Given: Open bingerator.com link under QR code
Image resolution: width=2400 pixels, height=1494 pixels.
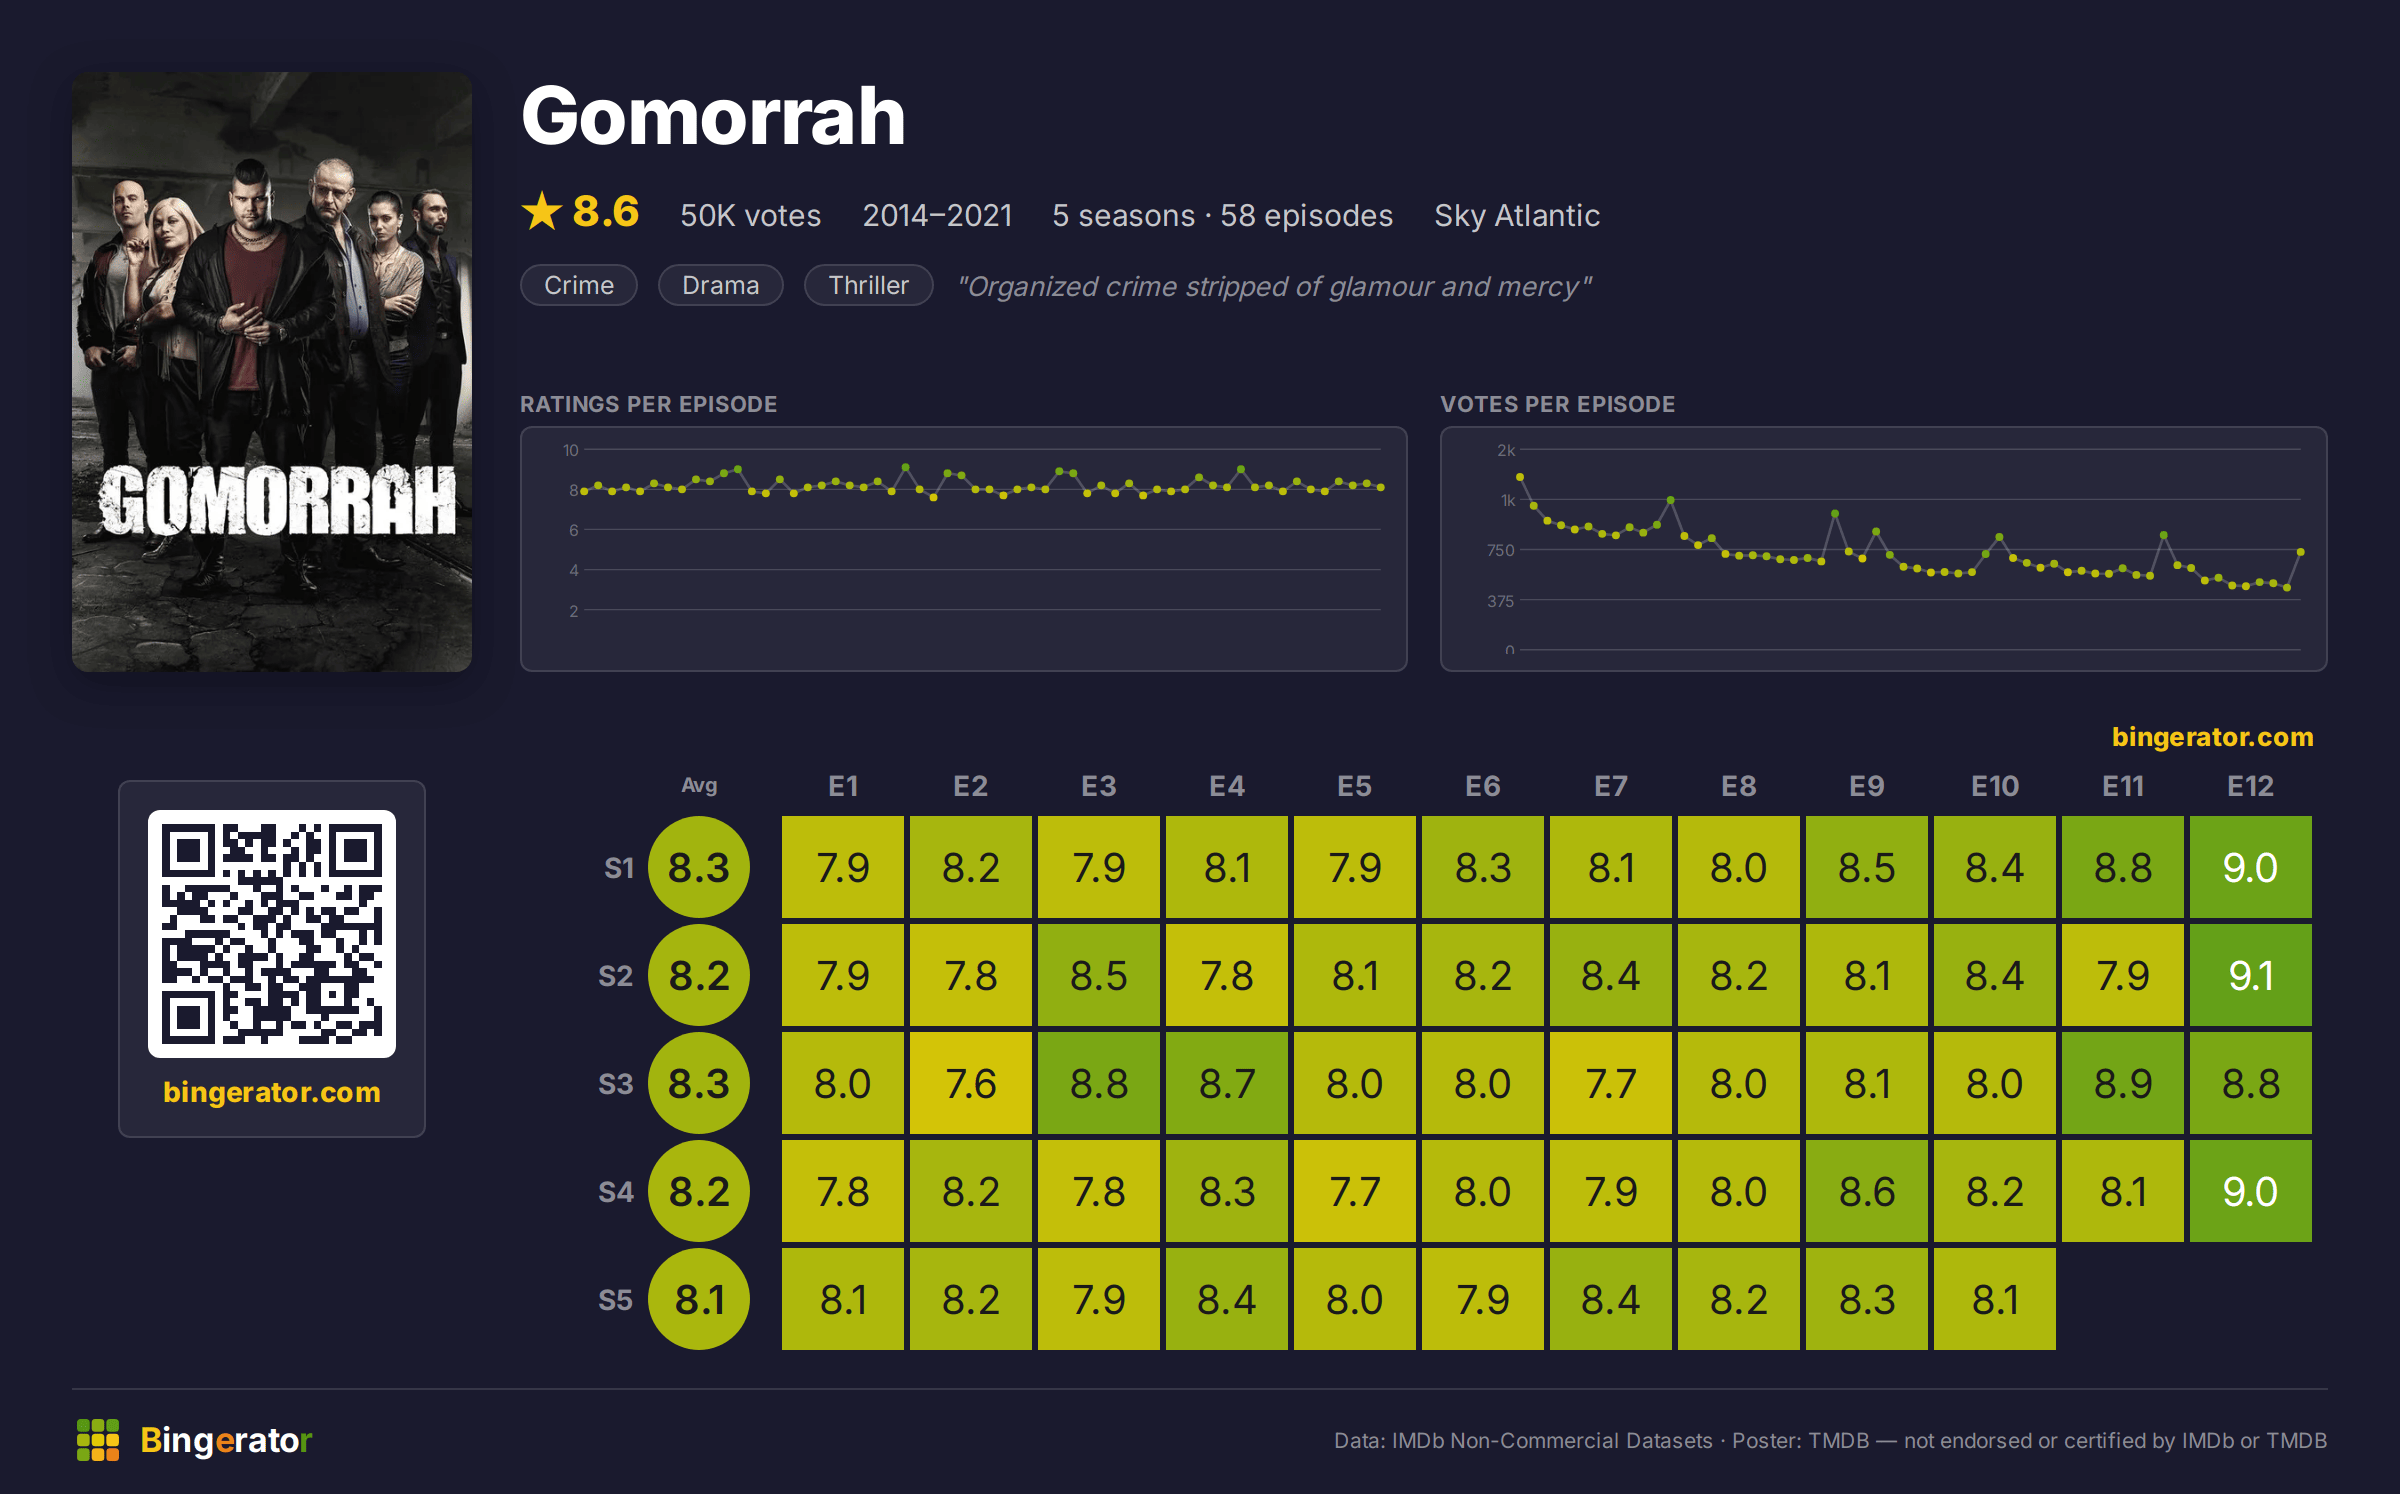Looking at the screenshot, I should coord(272,1092).
